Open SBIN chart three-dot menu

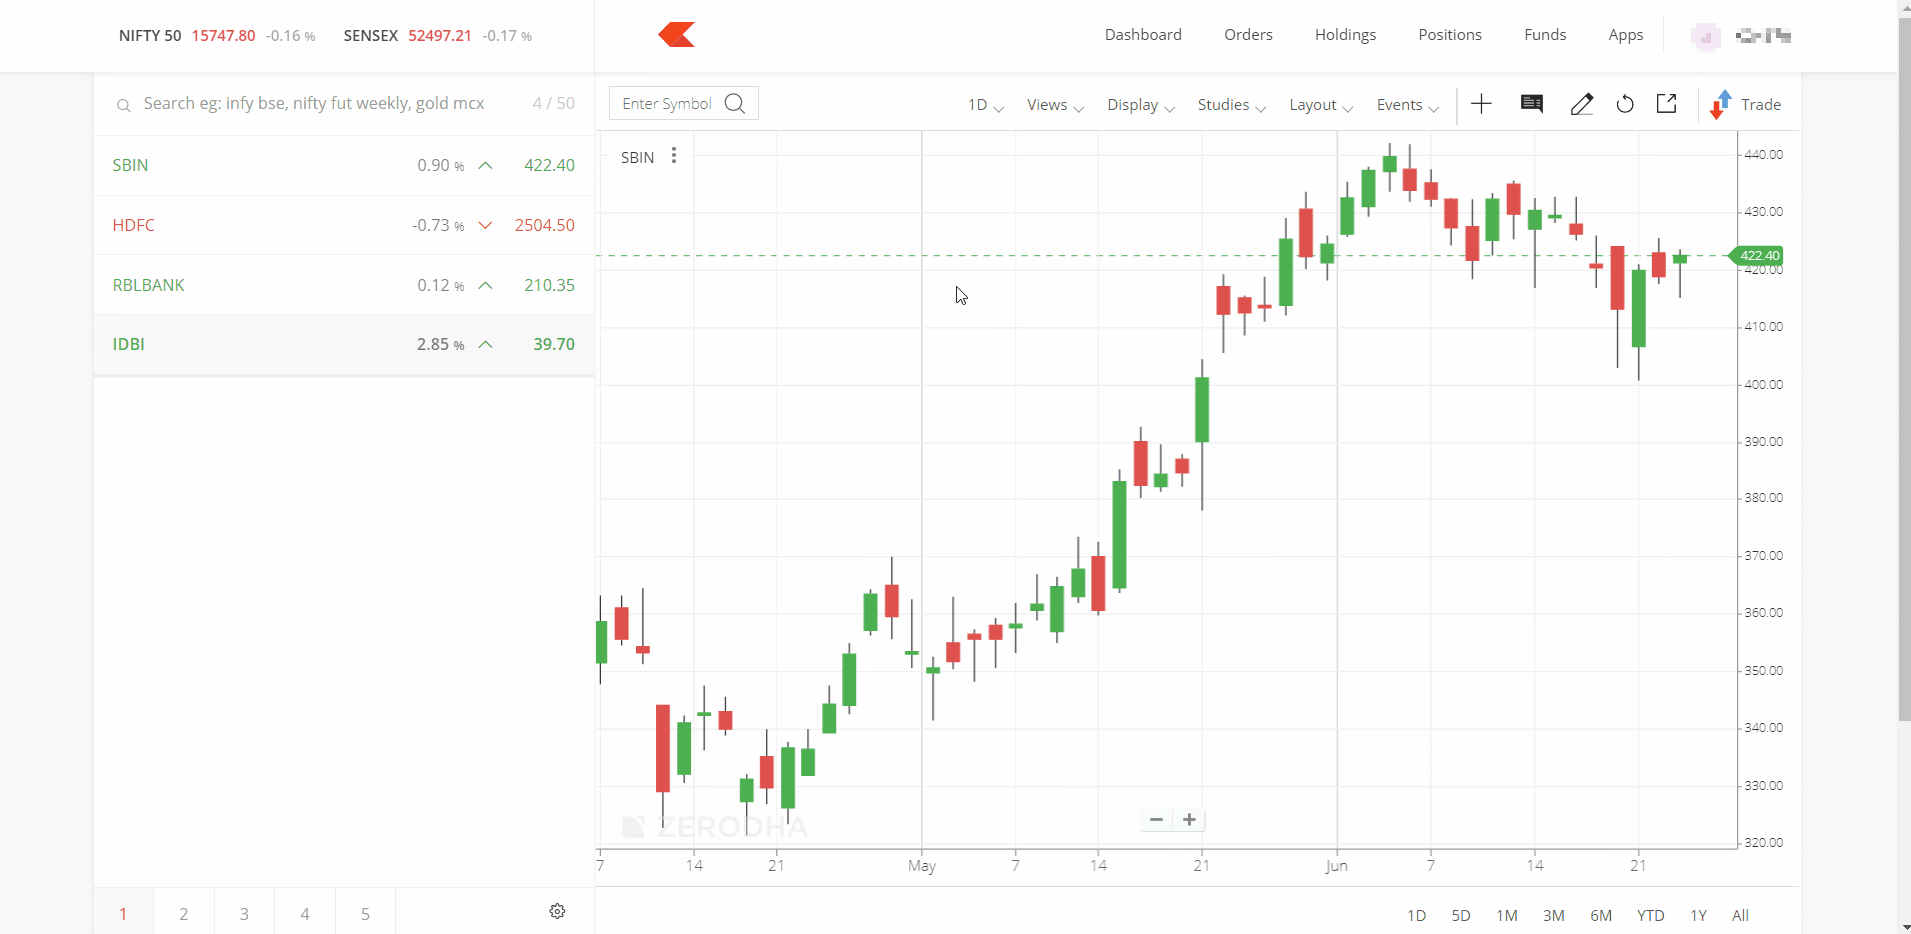click(674, 156)
